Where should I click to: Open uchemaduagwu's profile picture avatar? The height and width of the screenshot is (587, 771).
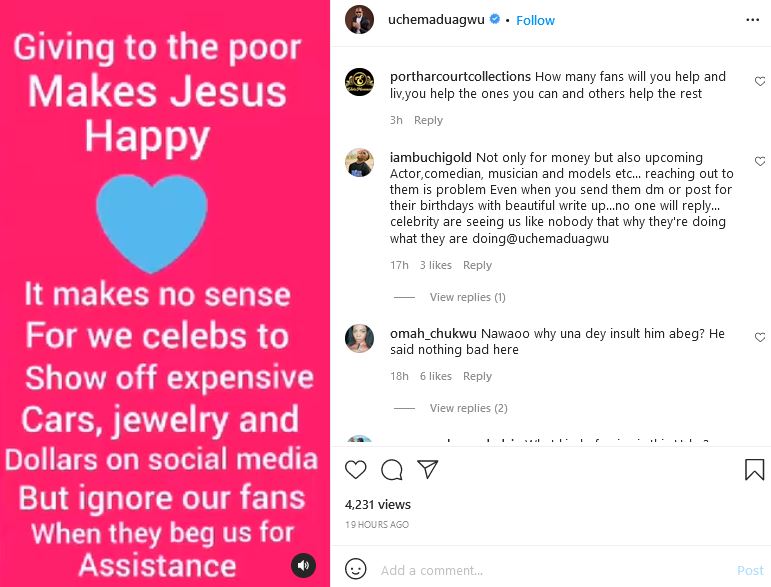point(359,20)
